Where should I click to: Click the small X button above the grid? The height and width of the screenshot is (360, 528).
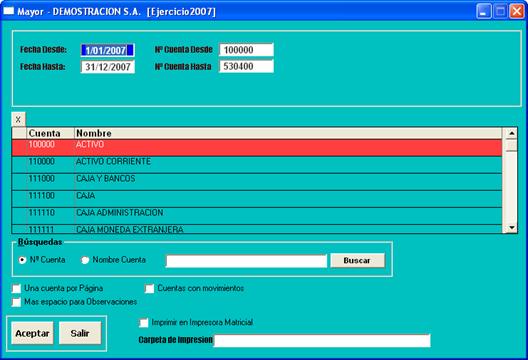pos(18,119)
